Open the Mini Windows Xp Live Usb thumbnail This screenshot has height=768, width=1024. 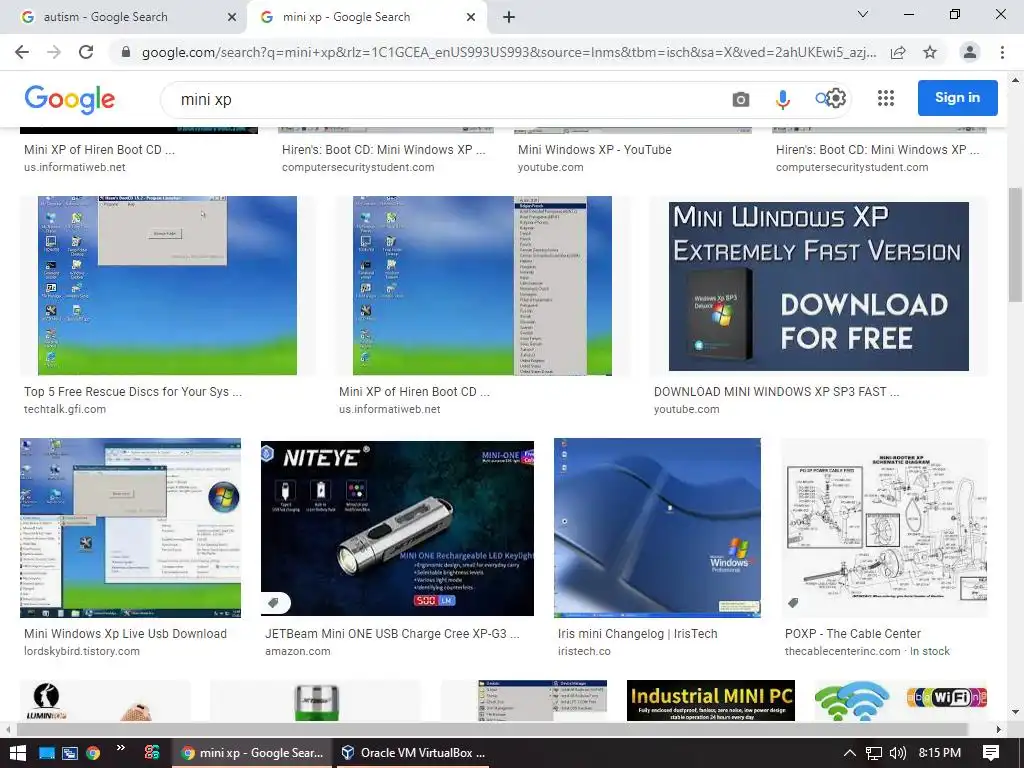click(x=131, y=528)
